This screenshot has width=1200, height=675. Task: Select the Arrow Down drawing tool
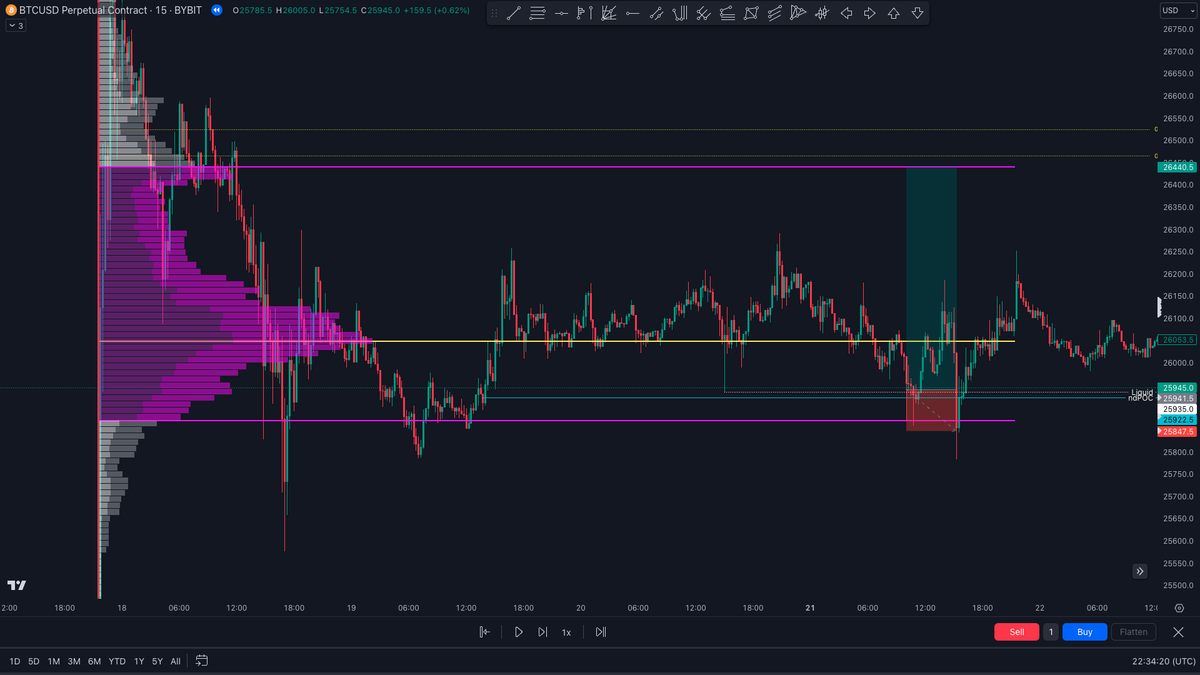click(917, 14)
